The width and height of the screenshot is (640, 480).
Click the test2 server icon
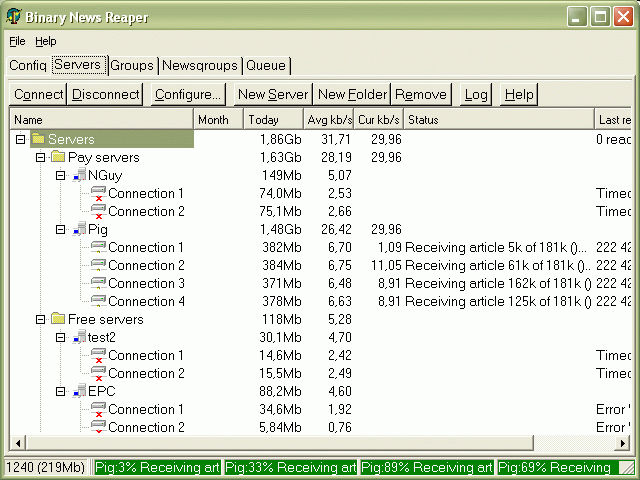coord(79,337)
